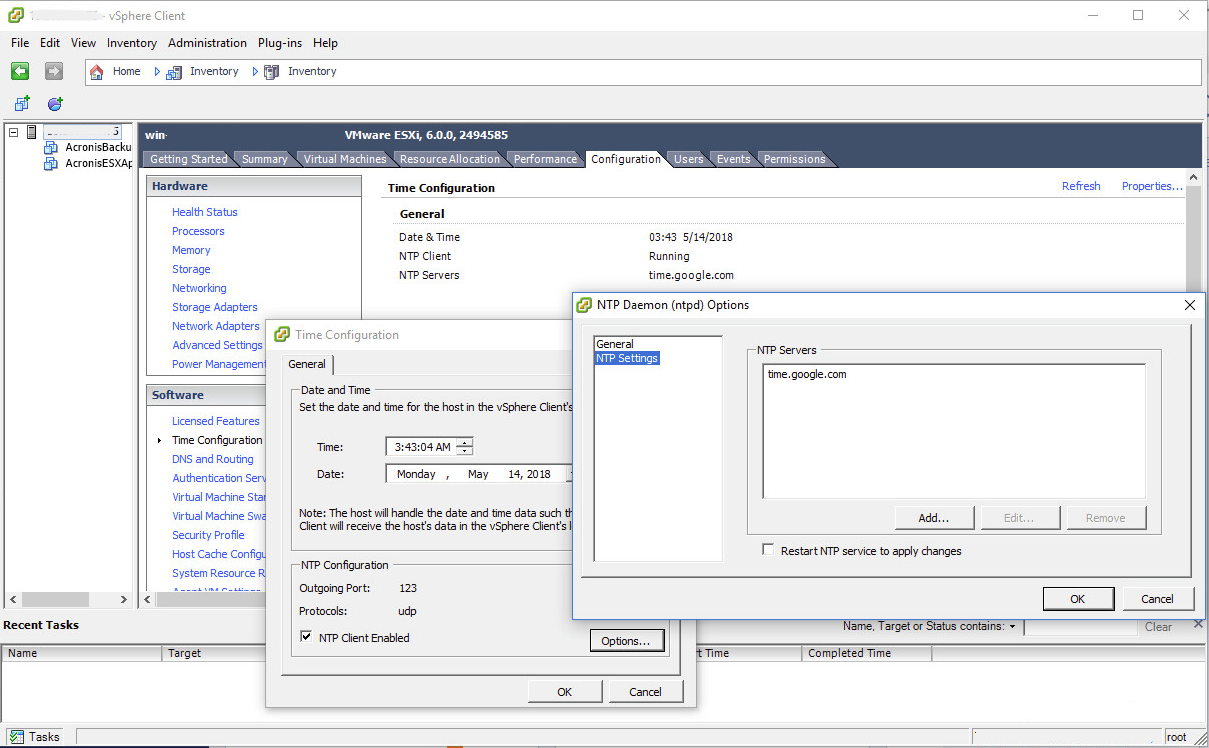
Task: Close the Recent Tasks panel
Action: pos(1199,624)
